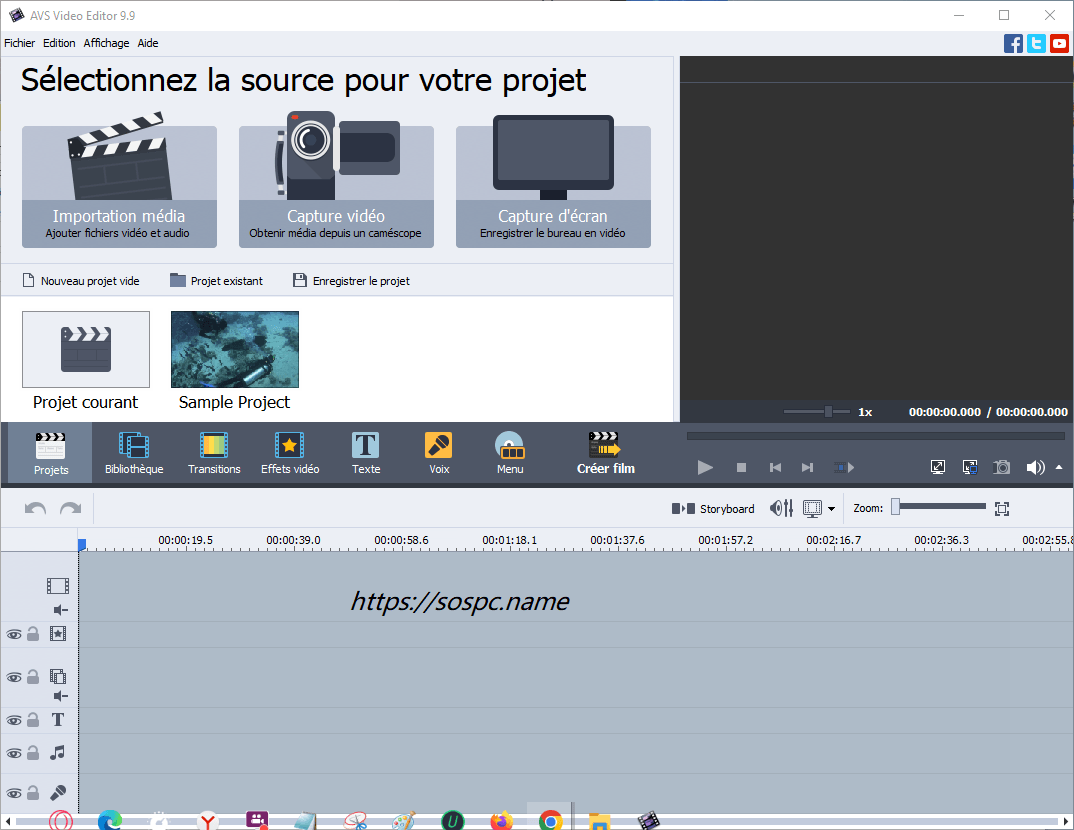The height and width of the screenshot is (830, 1074).
Task: Click the detach preview window icon
Action: click(x=970, y=467)
